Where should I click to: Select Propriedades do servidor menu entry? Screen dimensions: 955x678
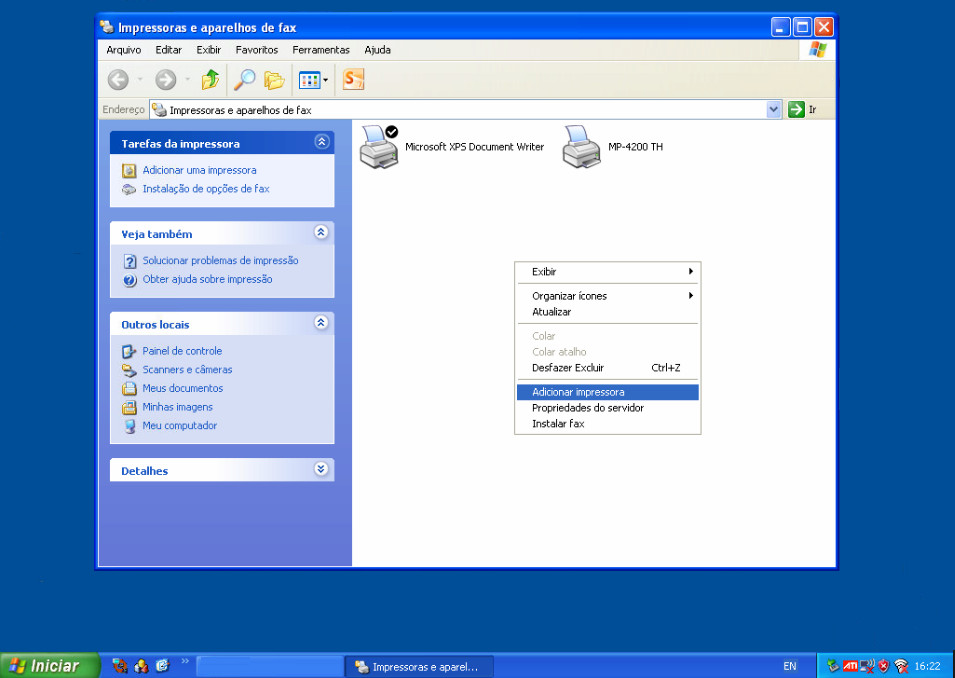[588, 408]
